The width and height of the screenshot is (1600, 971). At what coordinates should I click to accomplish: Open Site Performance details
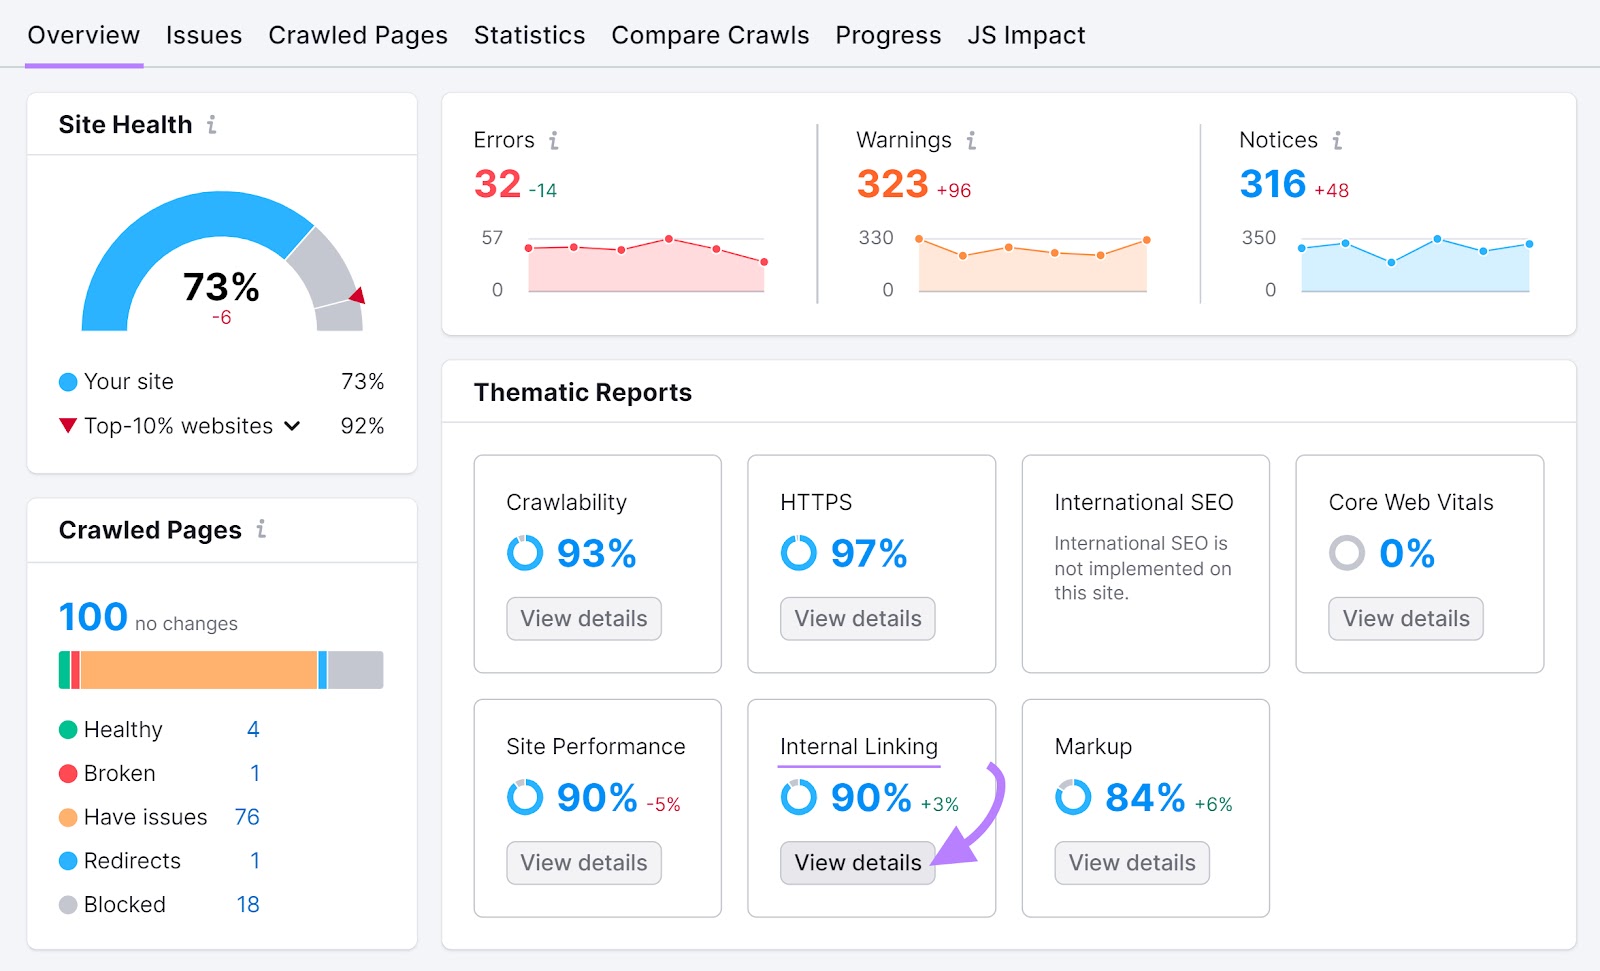(583, 862)
